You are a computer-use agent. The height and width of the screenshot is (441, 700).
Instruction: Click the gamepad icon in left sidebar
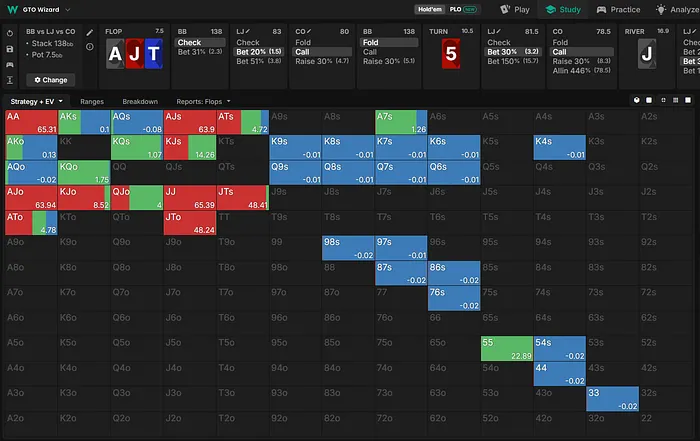pos(10,65)
